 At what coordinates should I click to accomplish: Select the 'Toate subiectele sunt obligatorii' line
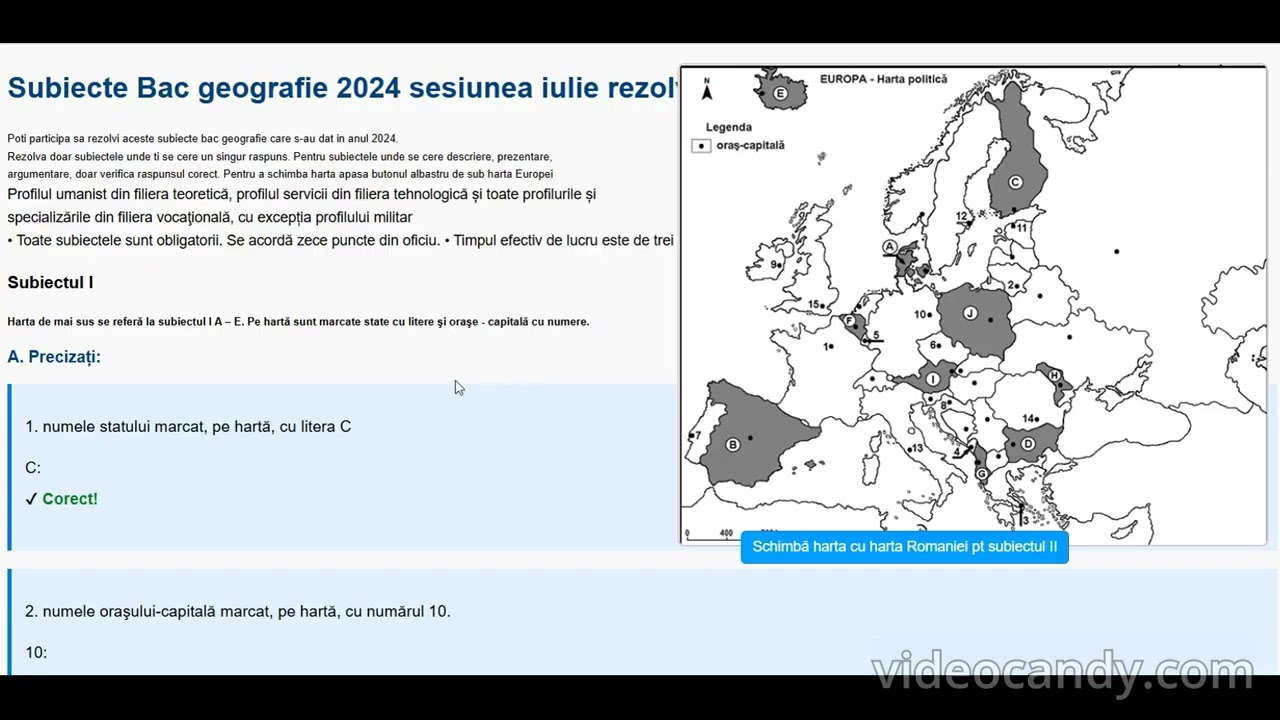[341, 240]
